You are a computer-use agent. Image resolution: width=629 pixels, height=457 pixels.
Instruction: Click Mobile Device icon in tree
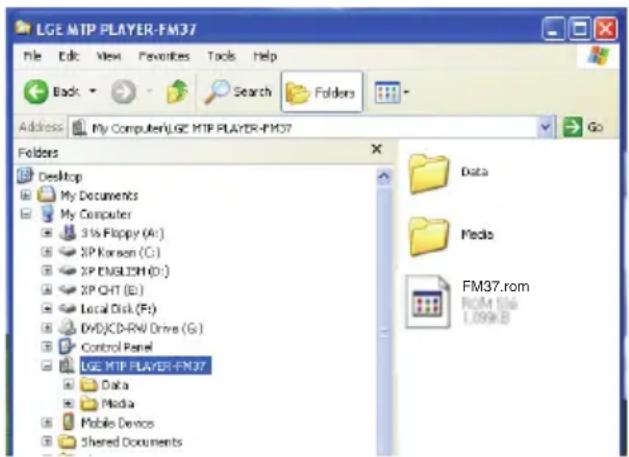tap(69, 422)
